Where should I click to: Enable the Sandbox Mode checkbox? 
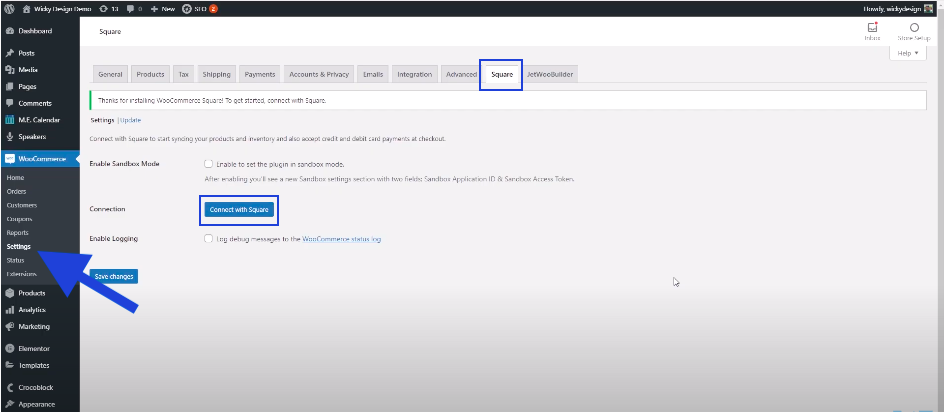pos(208,163)
